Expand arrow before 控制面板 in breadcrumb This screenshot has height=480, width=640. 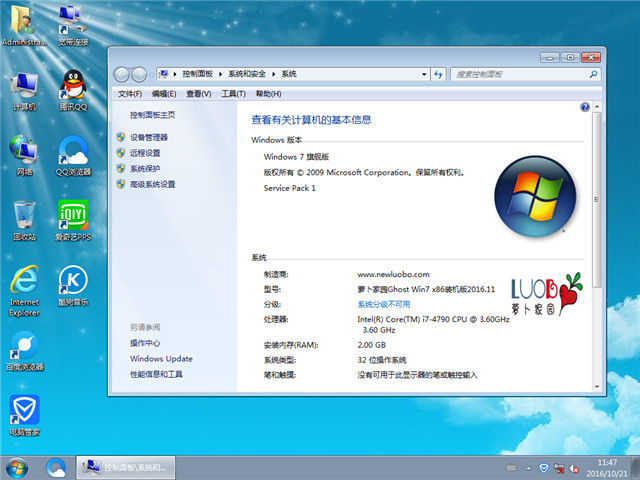pos(175,74)
